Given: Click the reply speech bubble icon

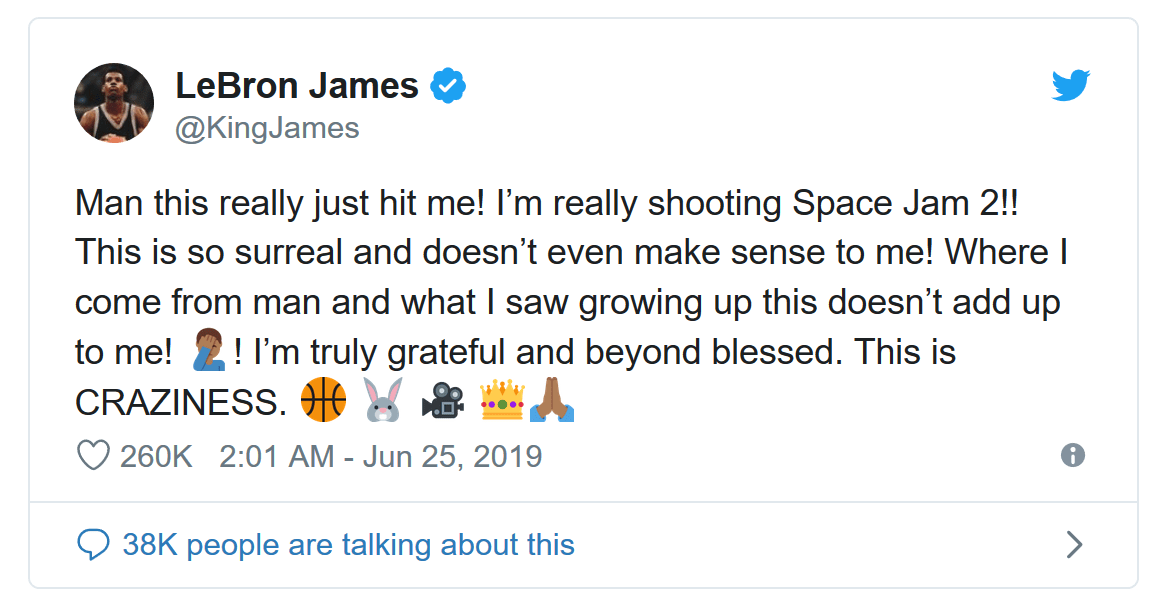Looking at the screenshot, I should (93, 543).
